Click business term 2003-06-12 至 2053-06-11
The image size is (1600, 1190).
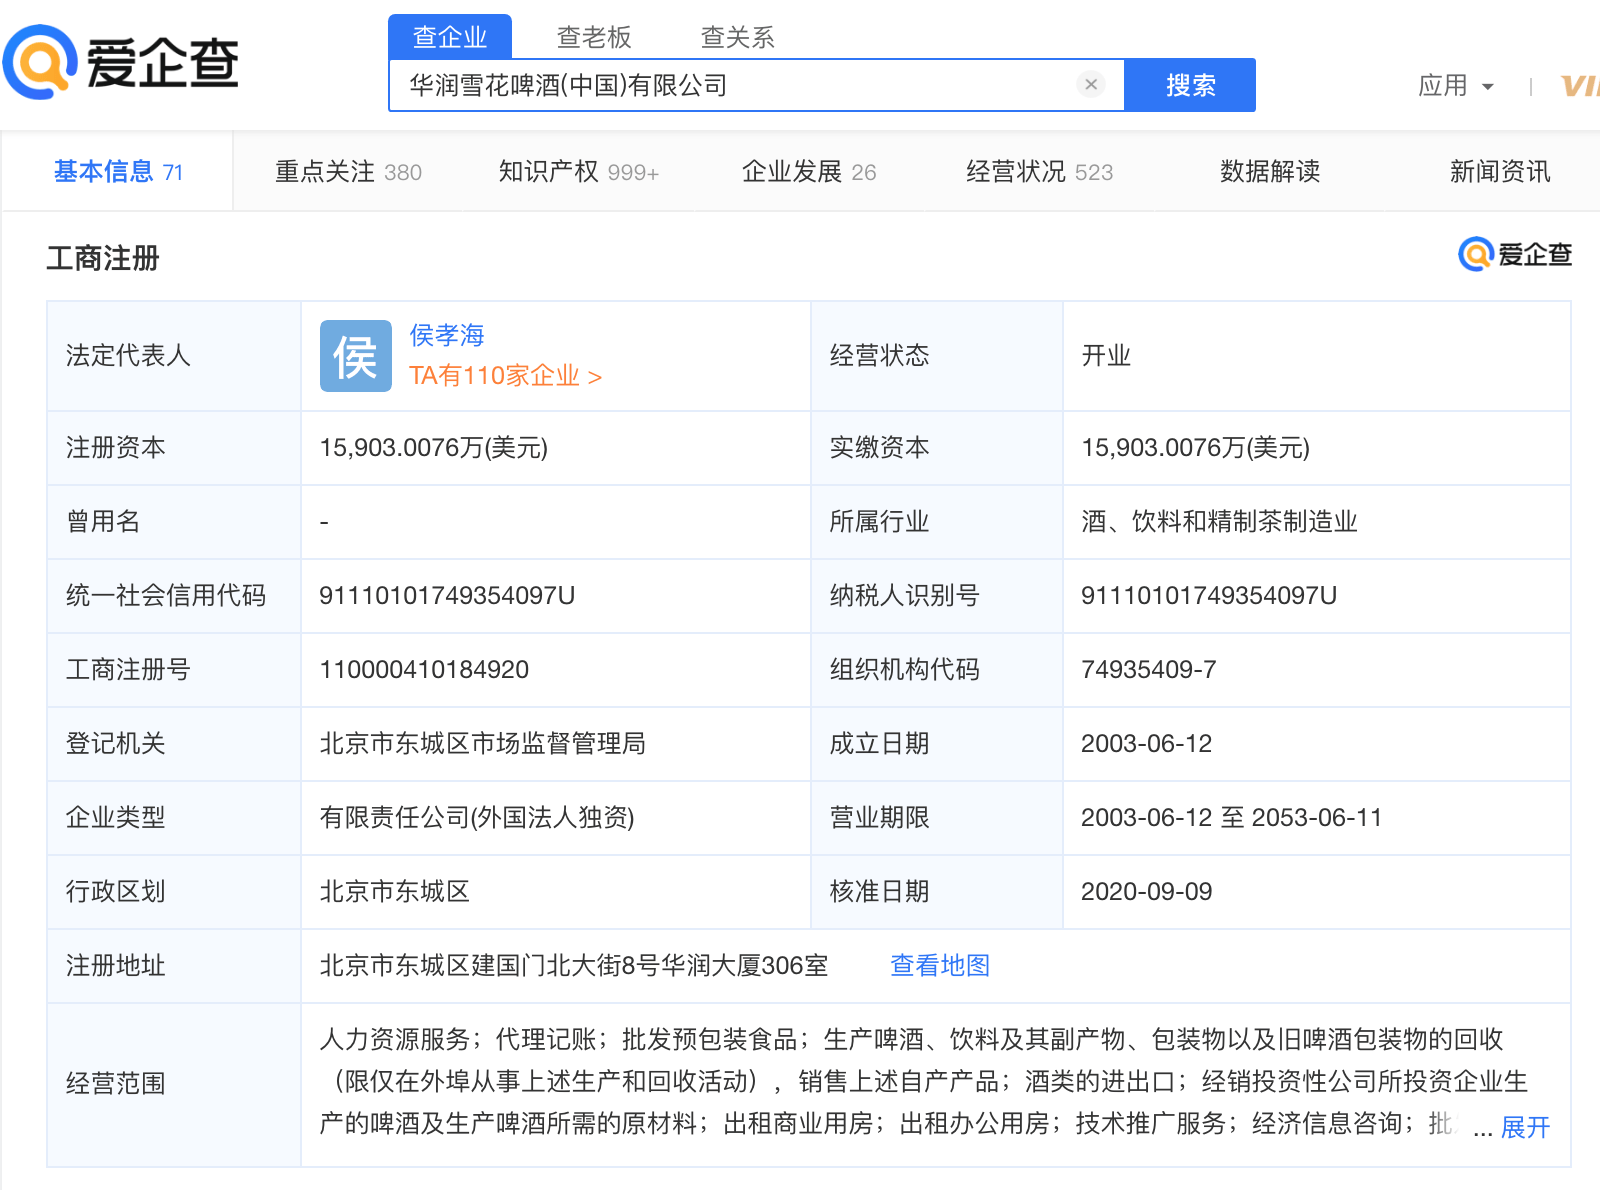click(1231, 817)
